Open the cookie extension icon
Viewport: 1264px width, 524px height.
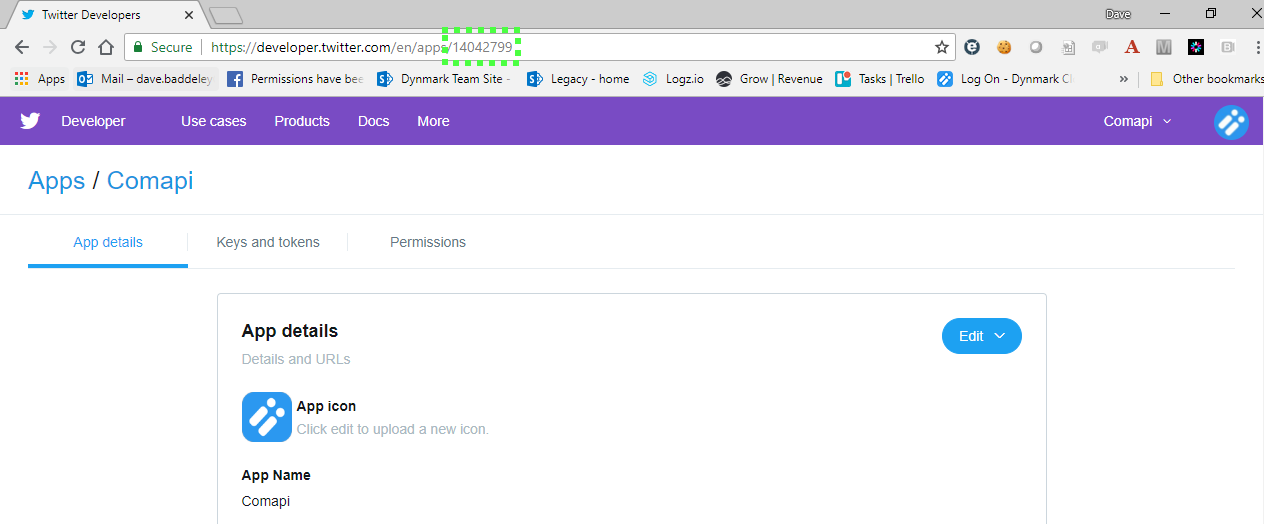coord(1004,47)
